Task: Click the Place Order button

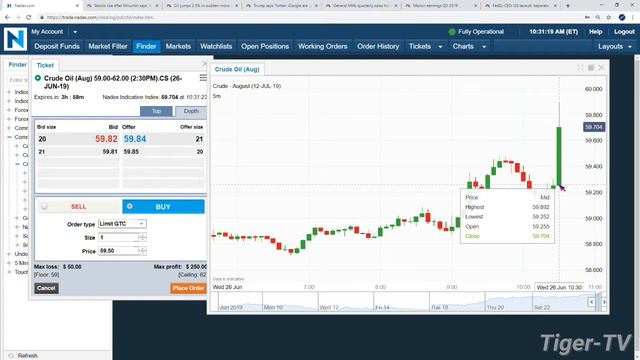Action: [188, 288]
